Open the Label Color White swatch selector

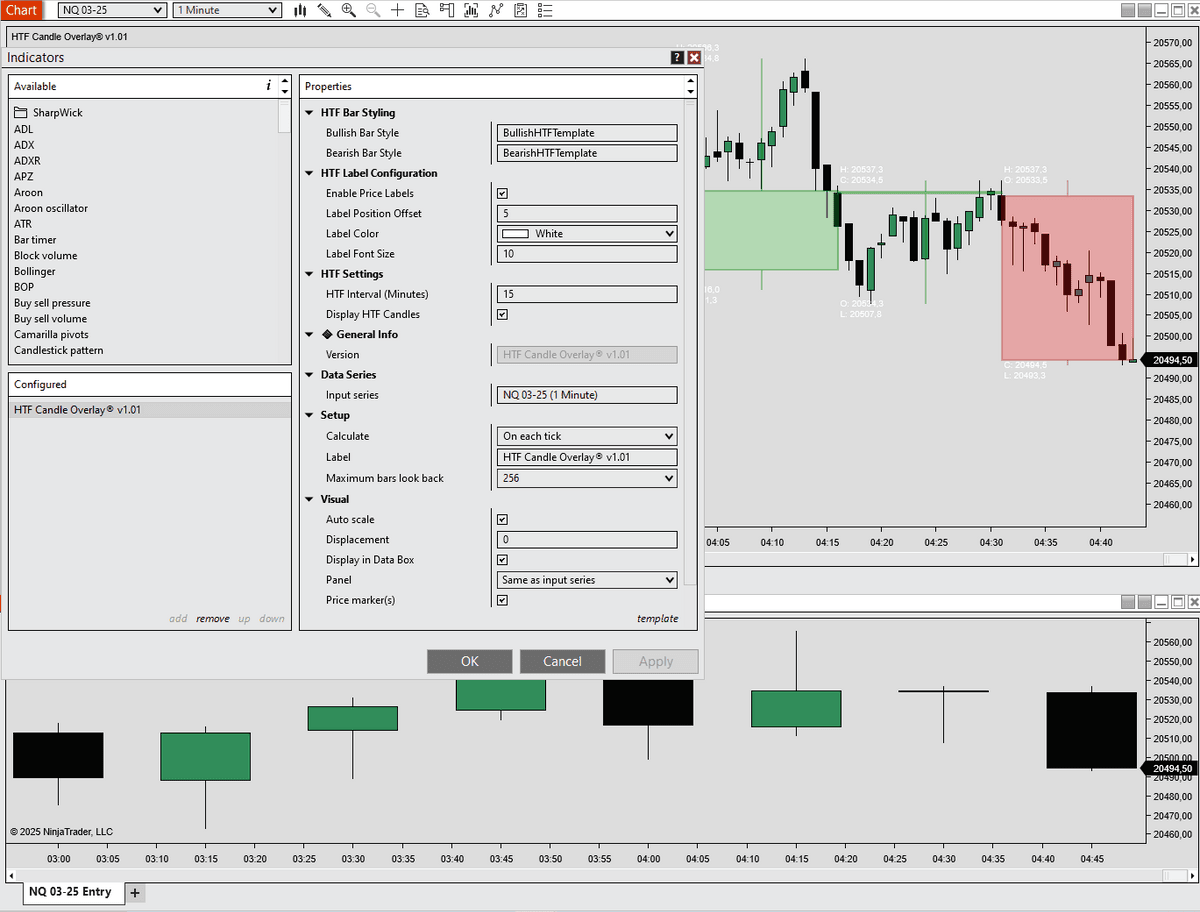click(x=587, y=234)
